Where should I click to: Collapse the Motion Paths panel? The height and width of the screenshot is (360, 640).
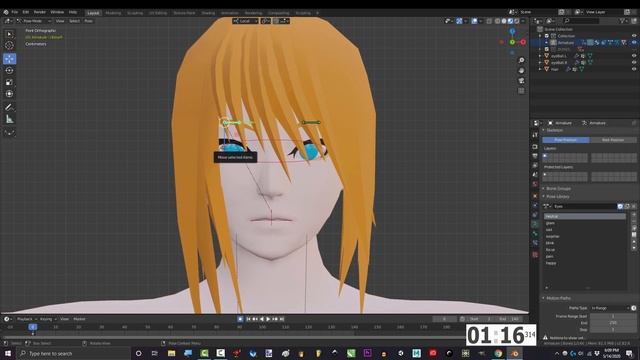544,298
